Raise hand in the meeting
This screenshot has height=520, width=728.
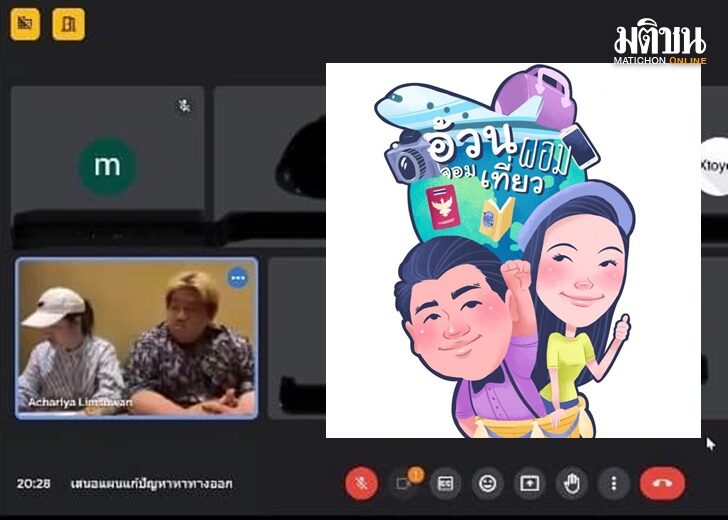point(571,483)
